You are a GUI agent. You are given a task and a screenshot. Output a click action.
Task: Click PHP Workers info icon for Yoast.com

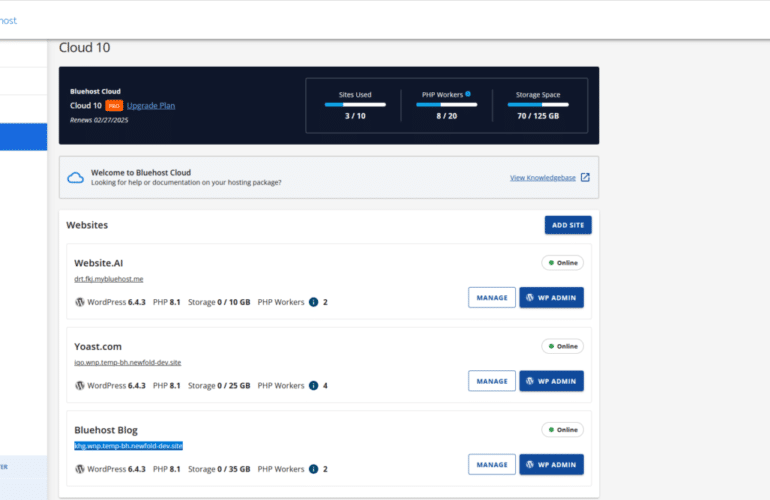(313, 386)
